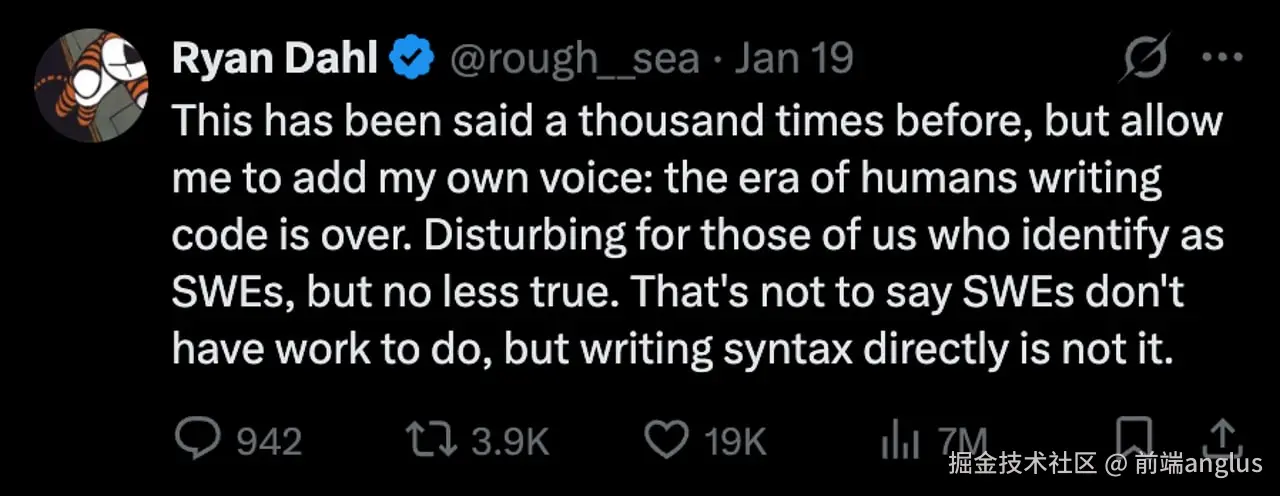Screen dimensions: 1280x496
Task: Click the share upload arrow icon
Action: point(1221,436)
